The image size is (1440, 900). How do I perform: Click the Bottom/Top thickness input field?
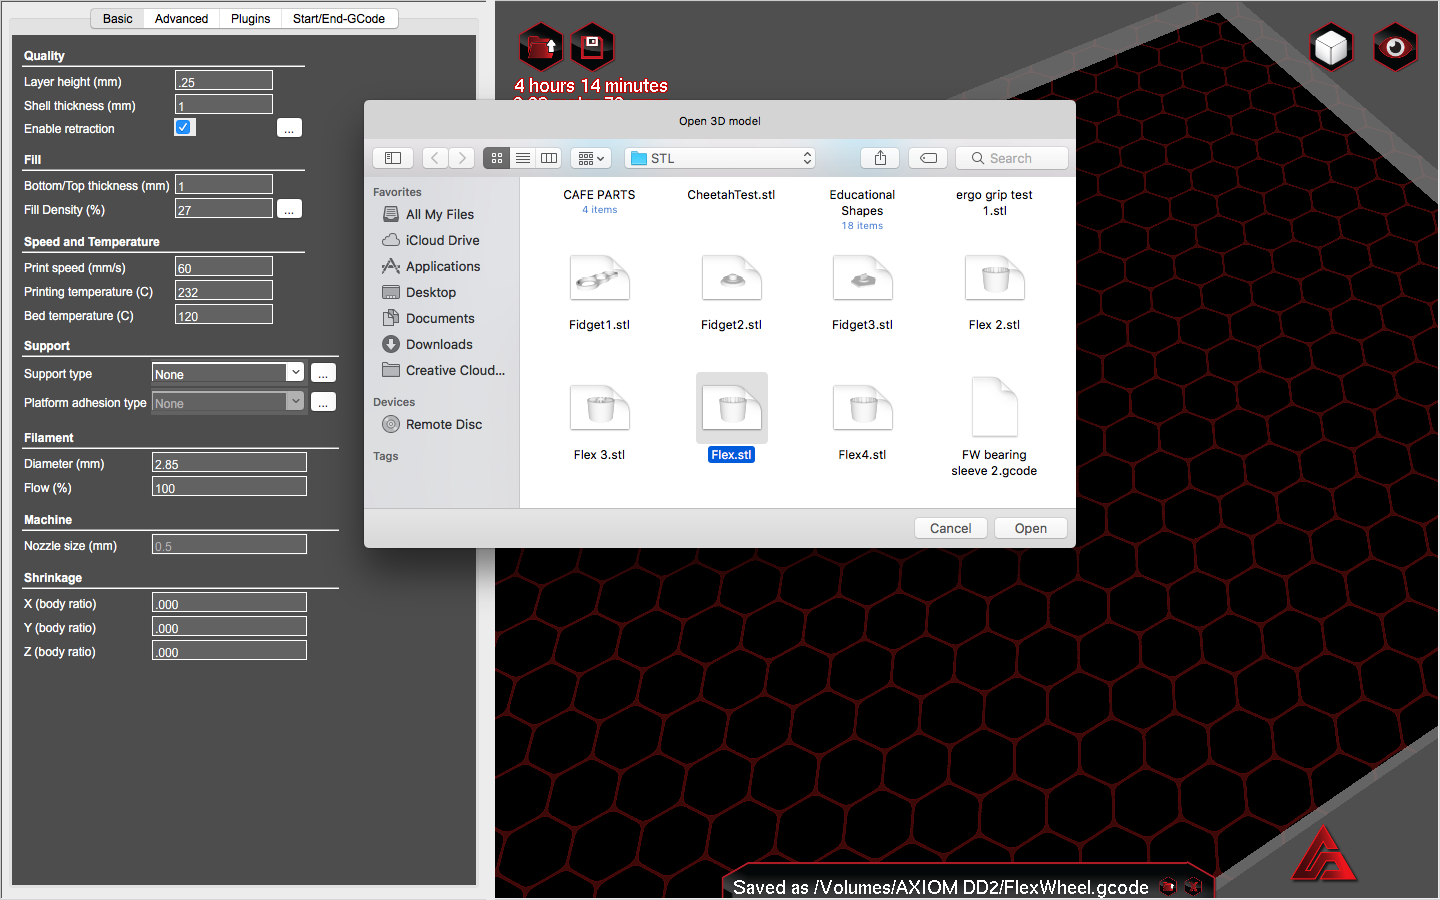click(x=224, y=185)
